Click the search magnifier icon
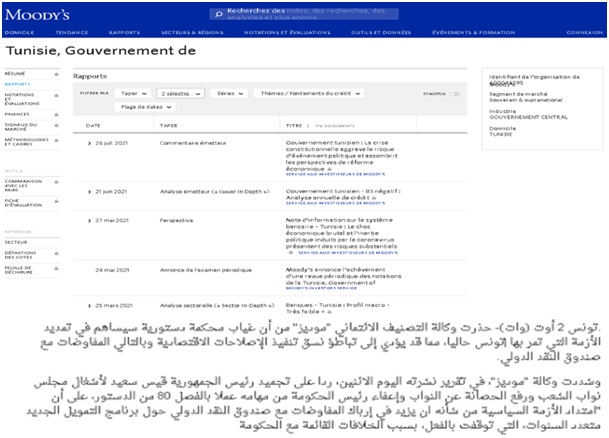The width and height of the screenshot is (609, 438). [x=219, y=14]
